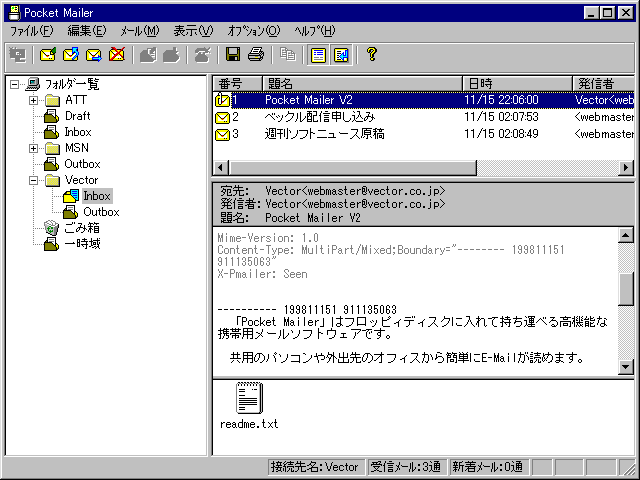Open the ごみ箱 trash folder

click(82, 228)
